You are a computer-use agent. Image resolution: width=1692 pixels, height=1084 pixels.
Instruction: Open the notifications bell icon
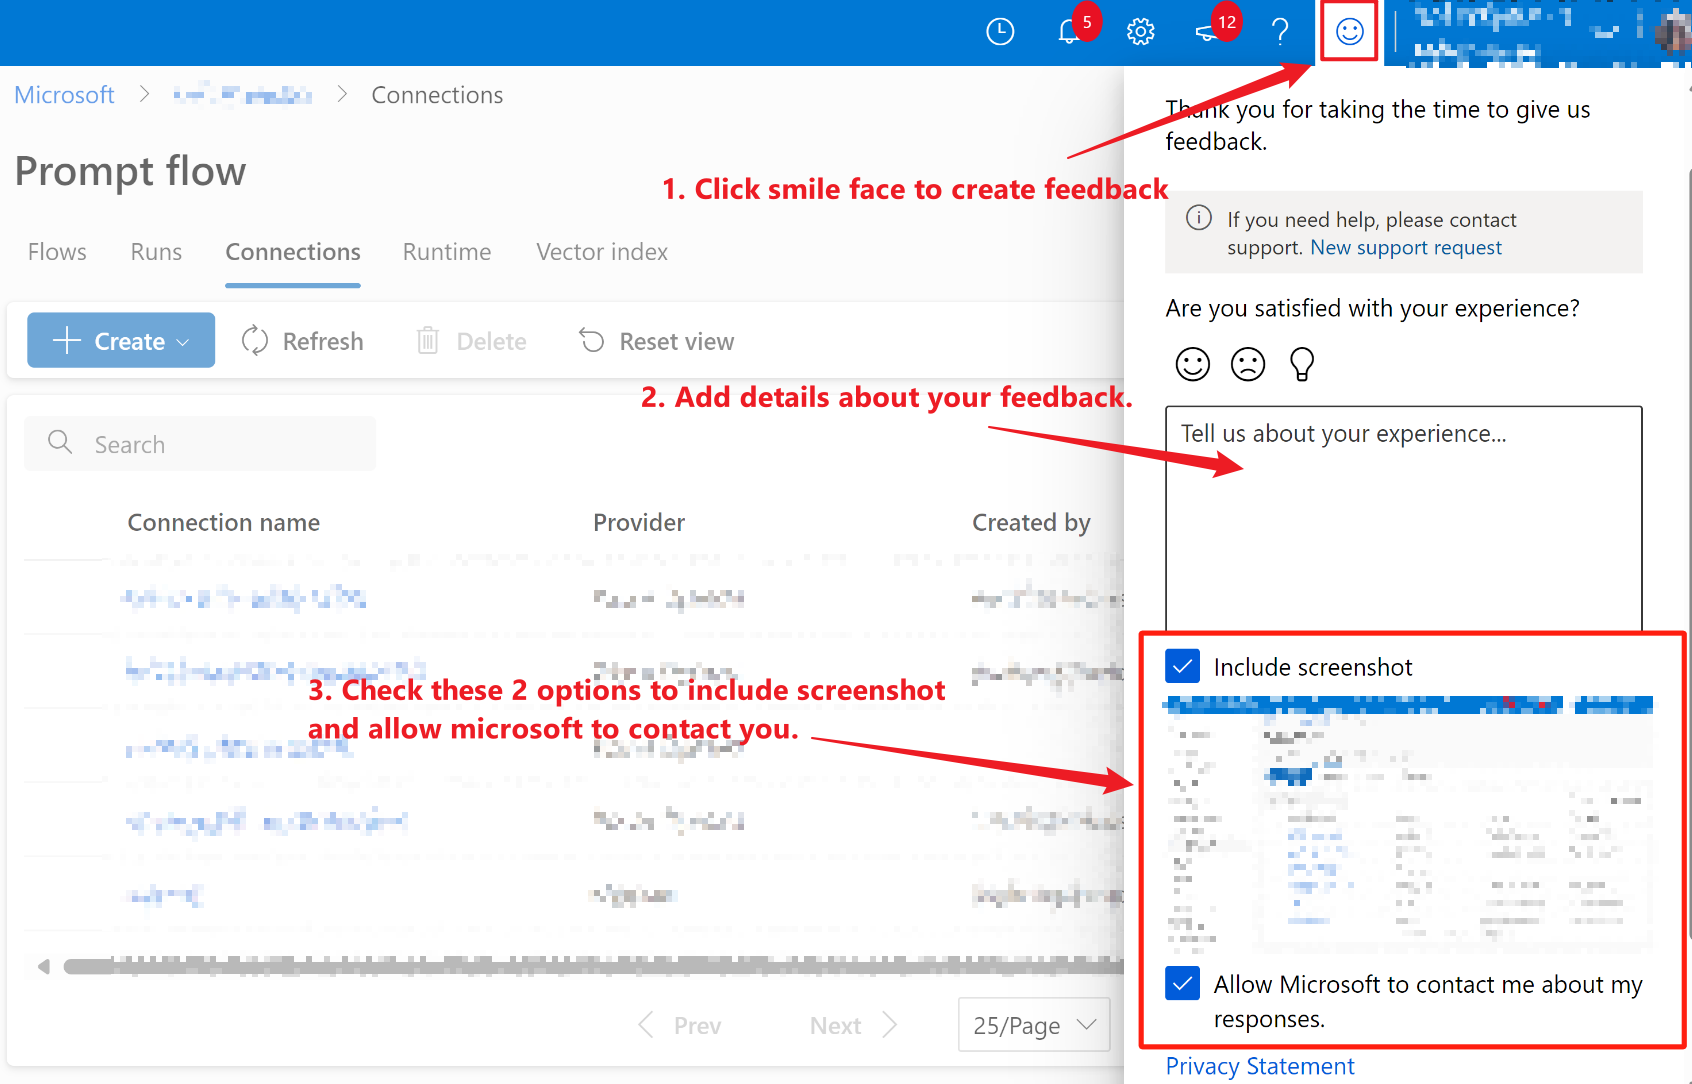click(x=1069, y=32)
